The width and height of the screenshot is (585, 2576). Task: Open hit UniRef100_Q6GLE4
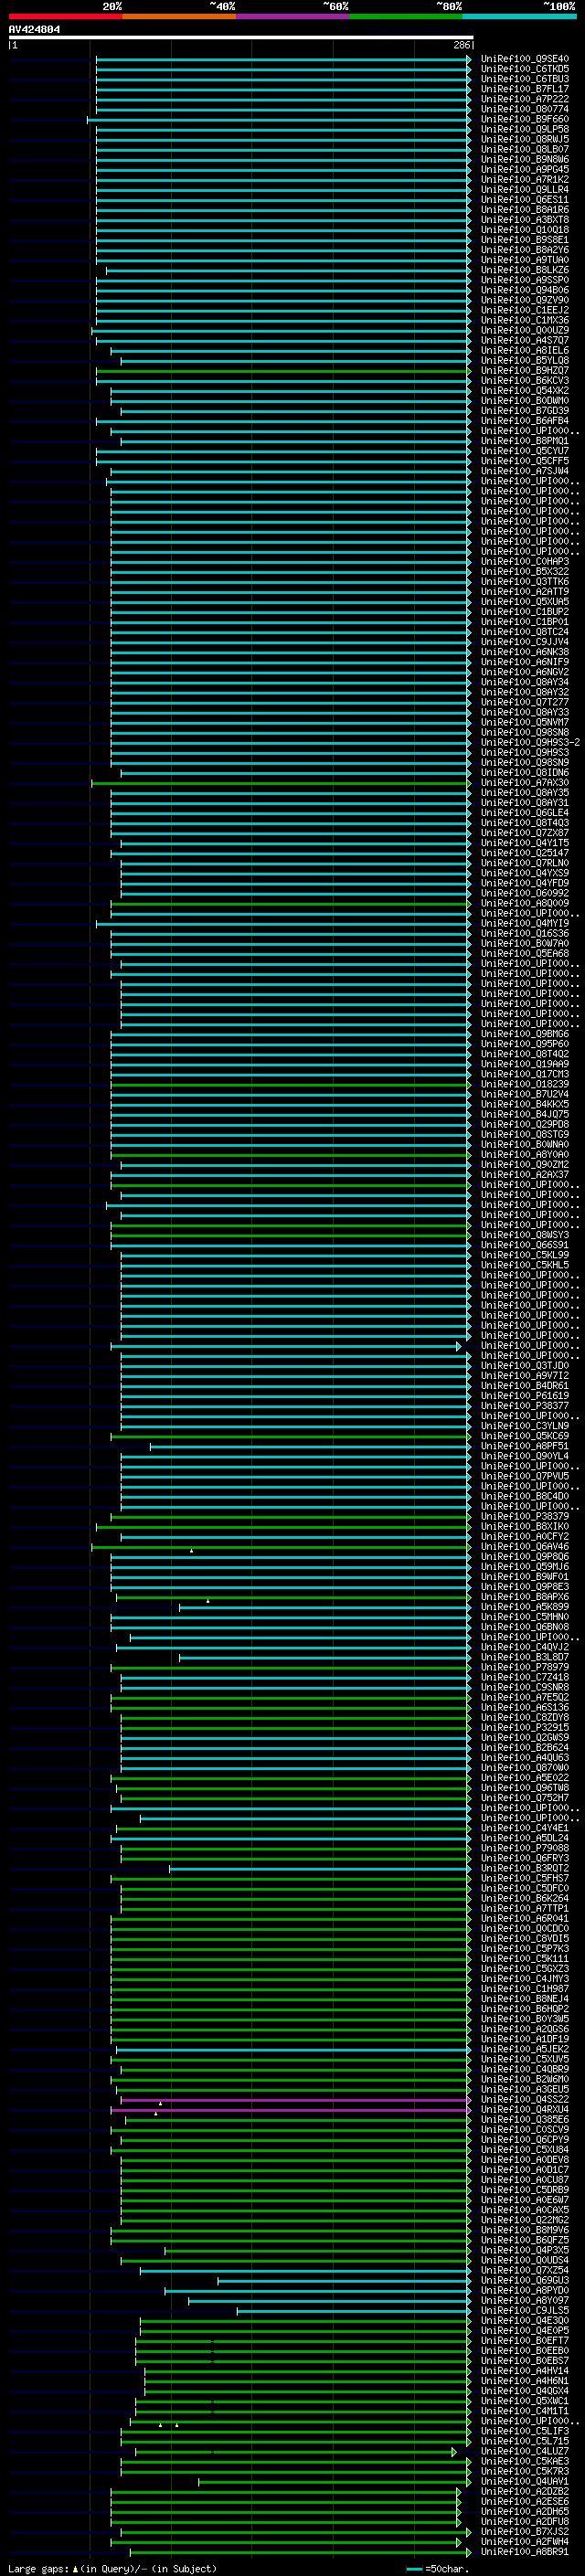point(525,813)
